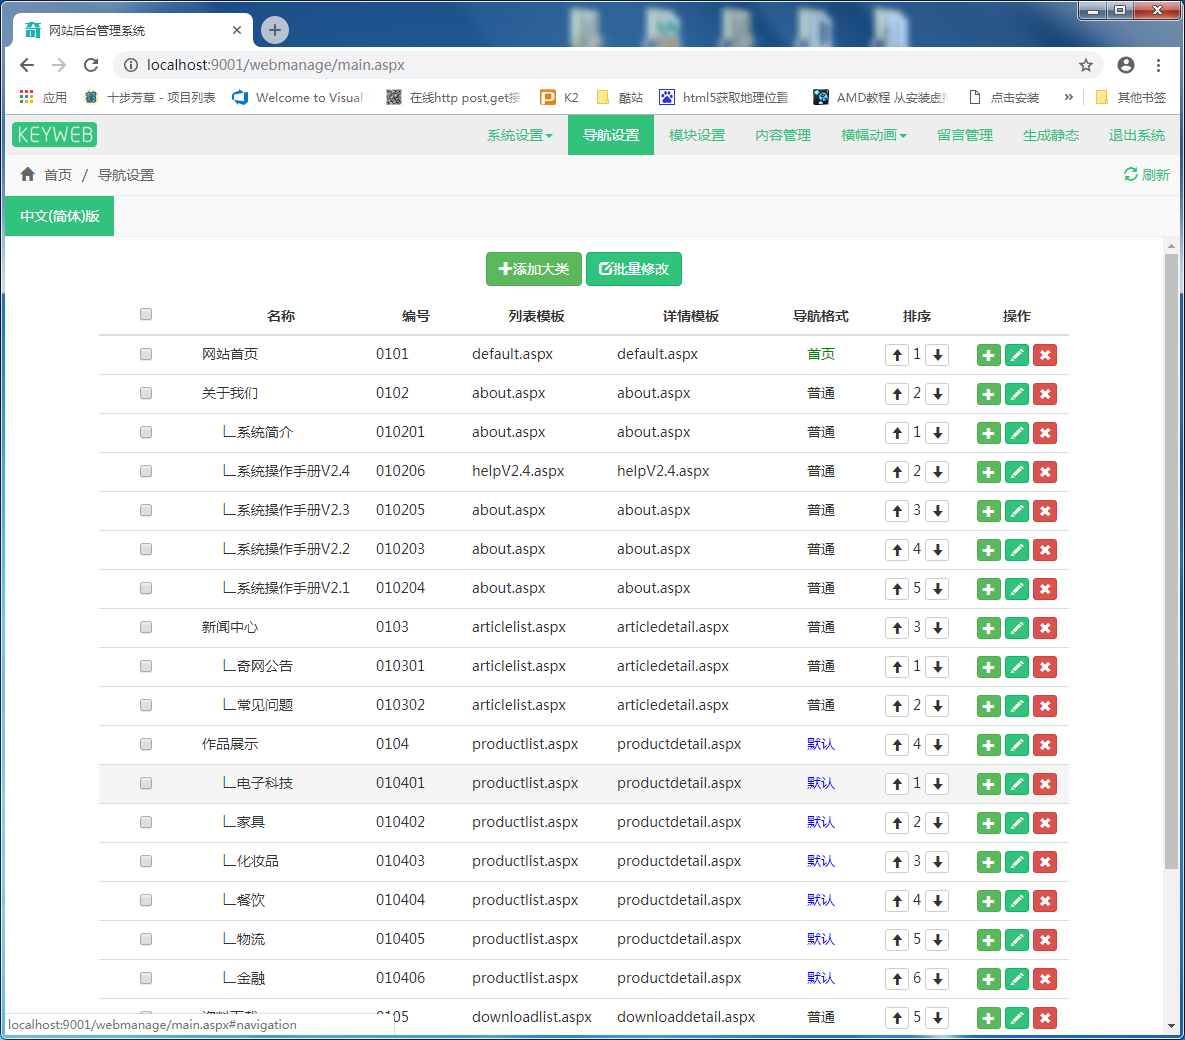Open a new browser tab
The width and height of the screenshot is (1185, 1040).
pyautogui.click(x=275, y=30)
